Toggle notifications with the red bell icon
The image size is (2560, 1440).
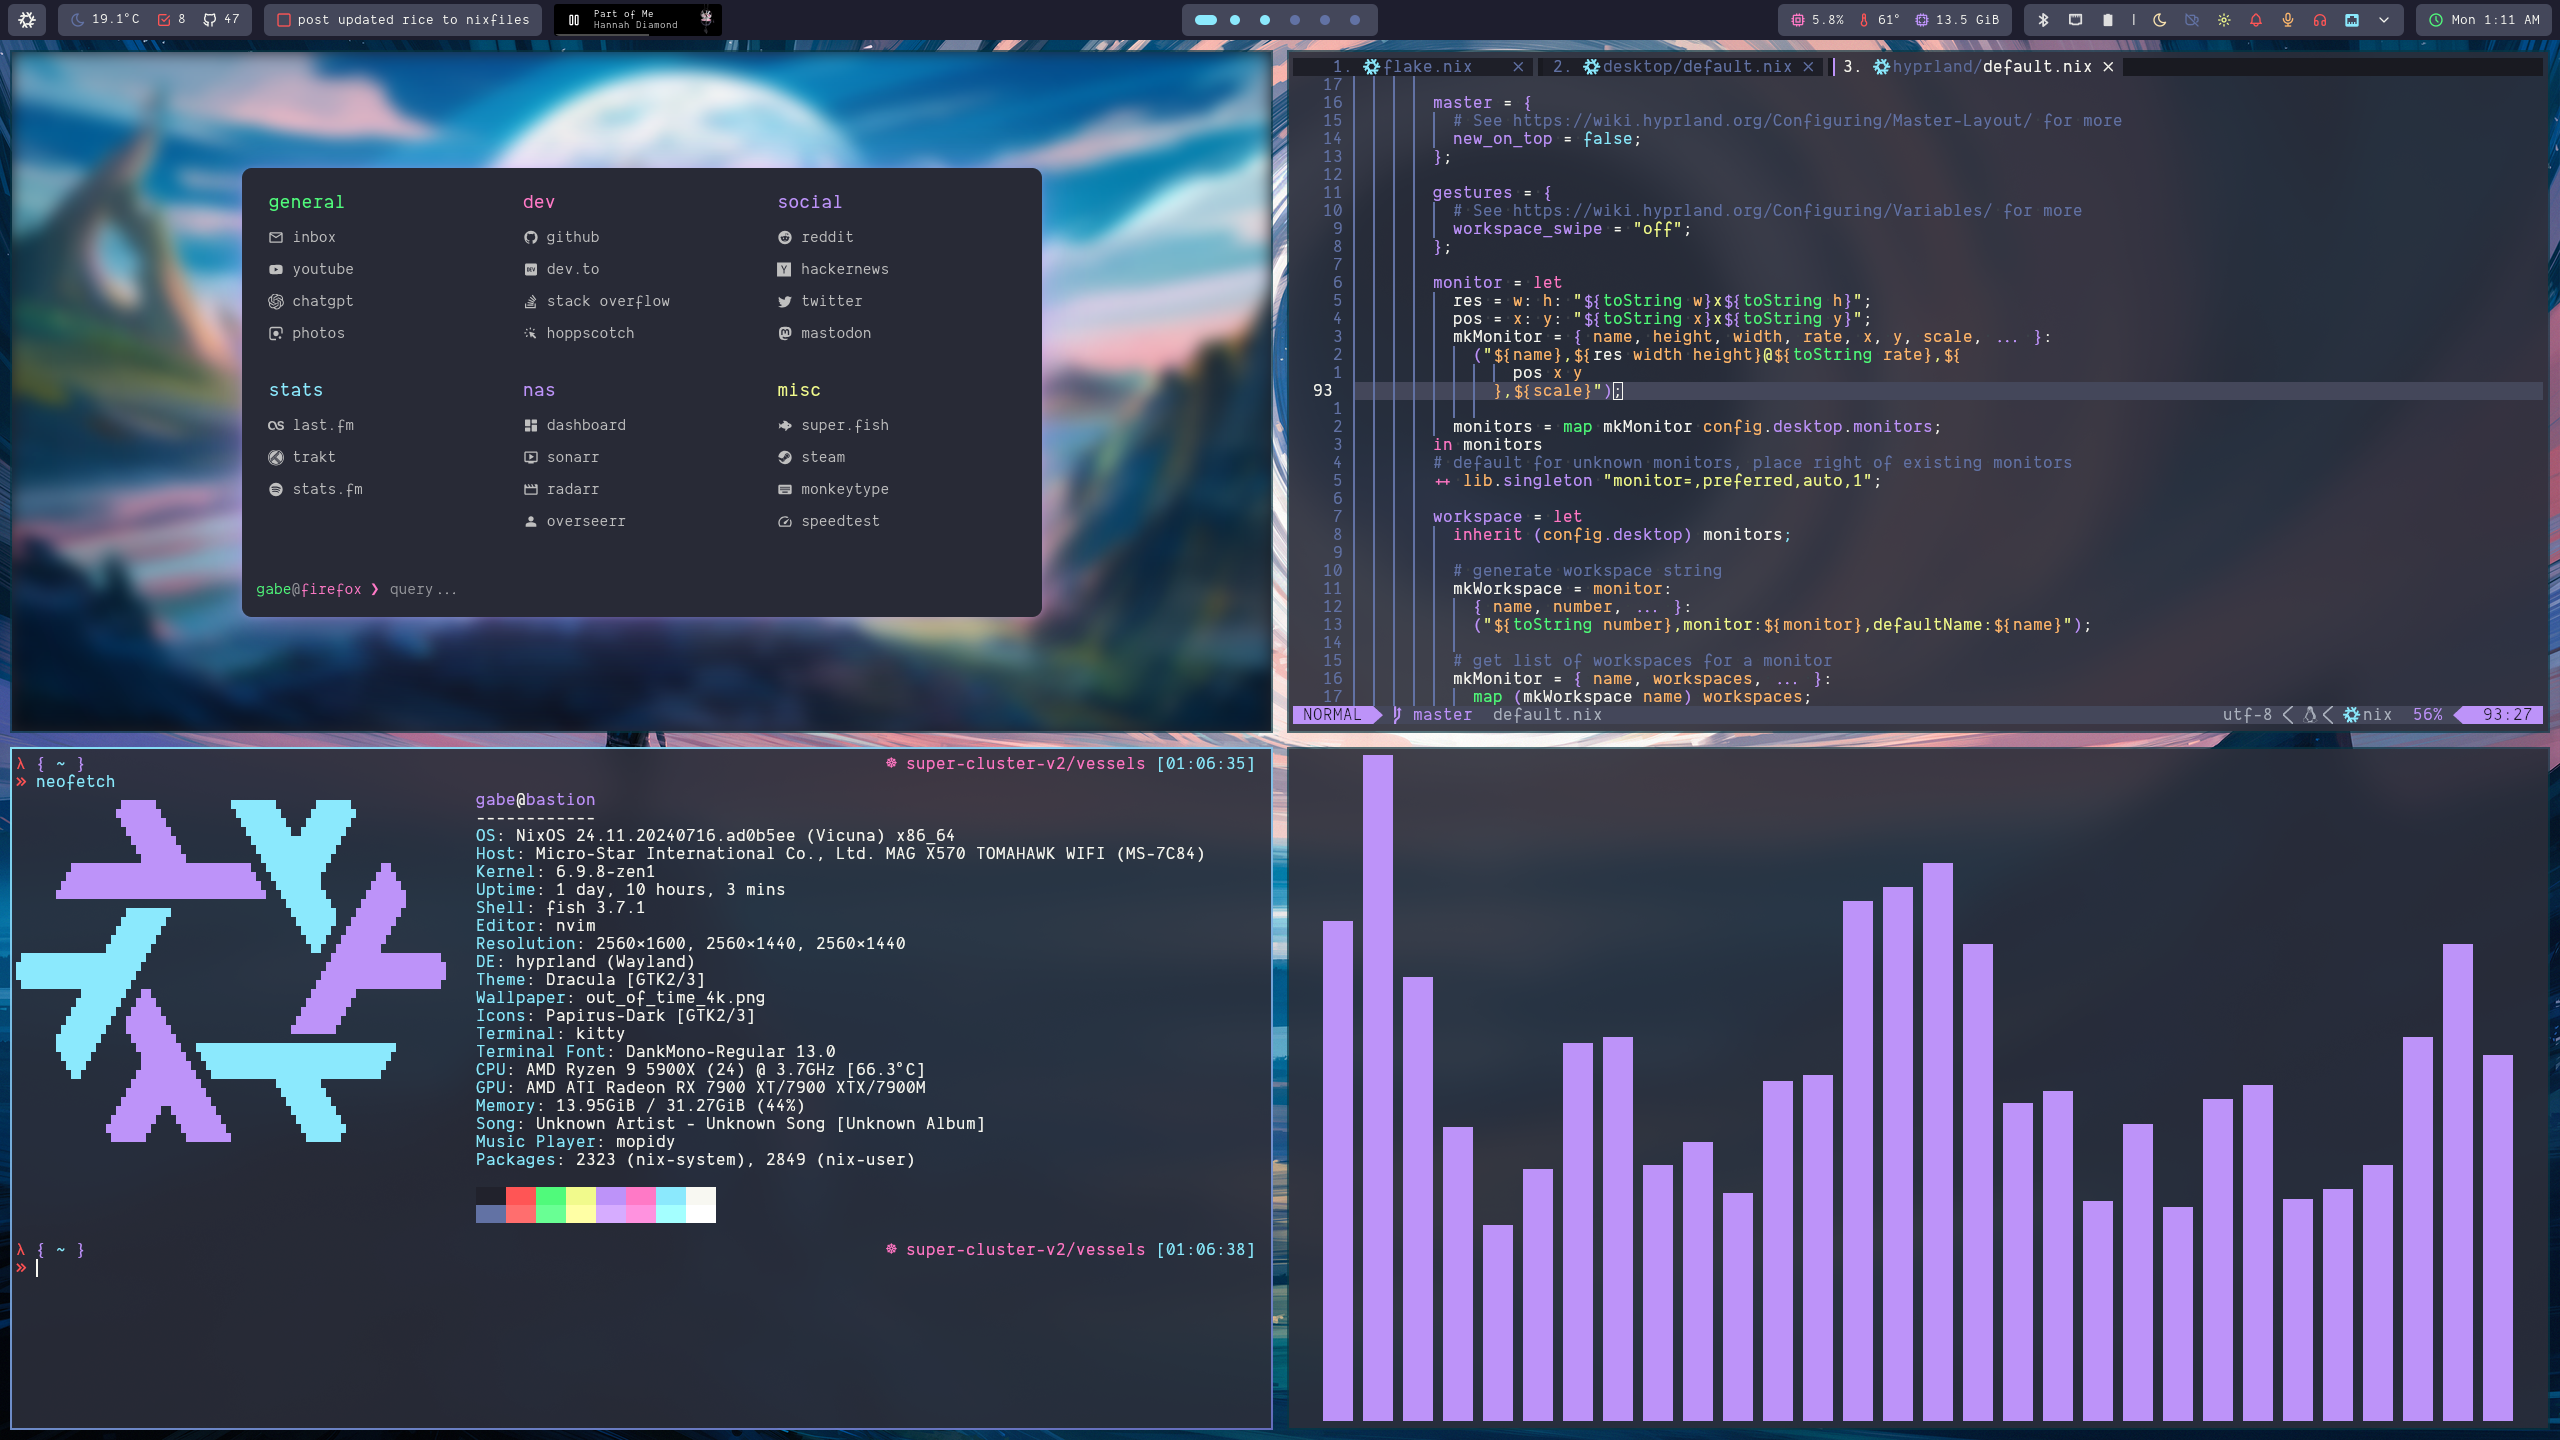[x=2256, y=19]
